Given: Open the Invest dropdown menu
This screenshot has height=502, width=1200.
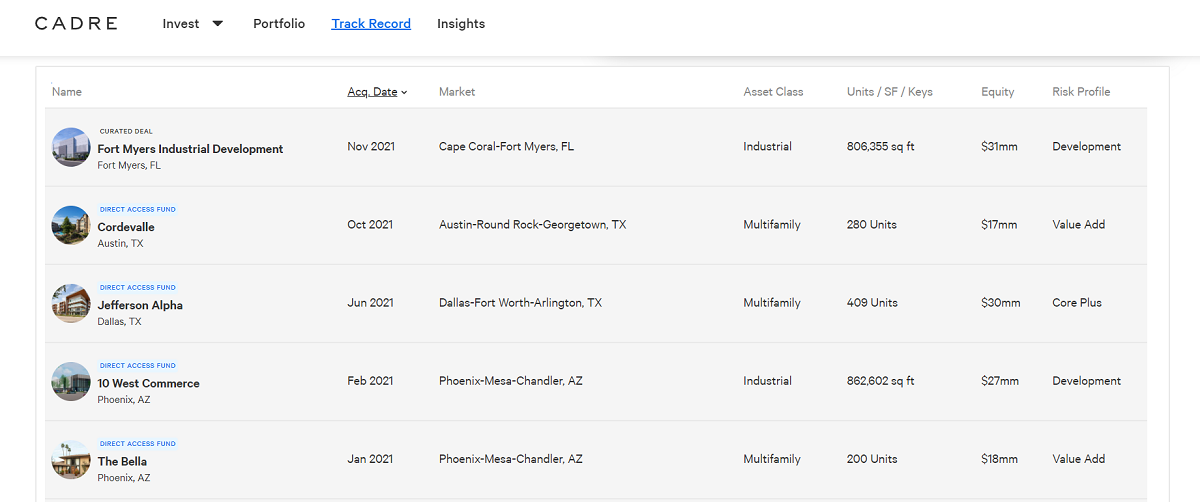Looking at the screenshot, I should point(193,23).
